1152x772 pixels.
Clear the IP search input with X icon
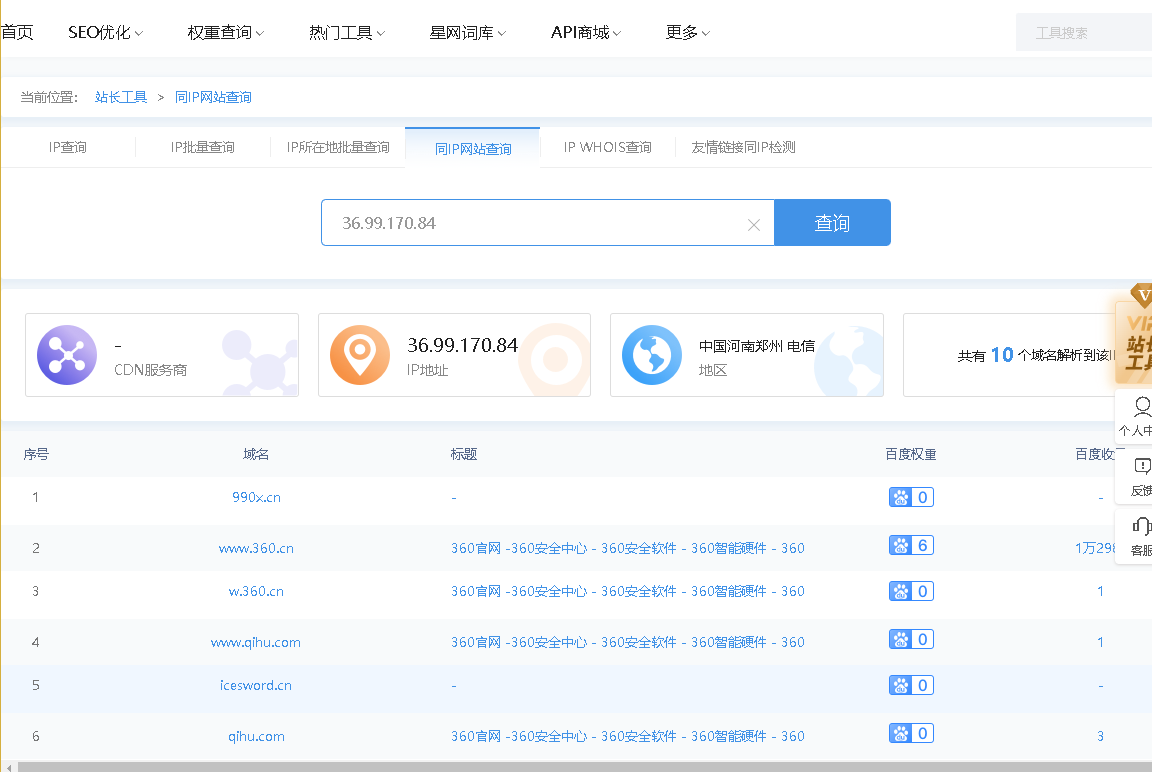click(753, 225)
